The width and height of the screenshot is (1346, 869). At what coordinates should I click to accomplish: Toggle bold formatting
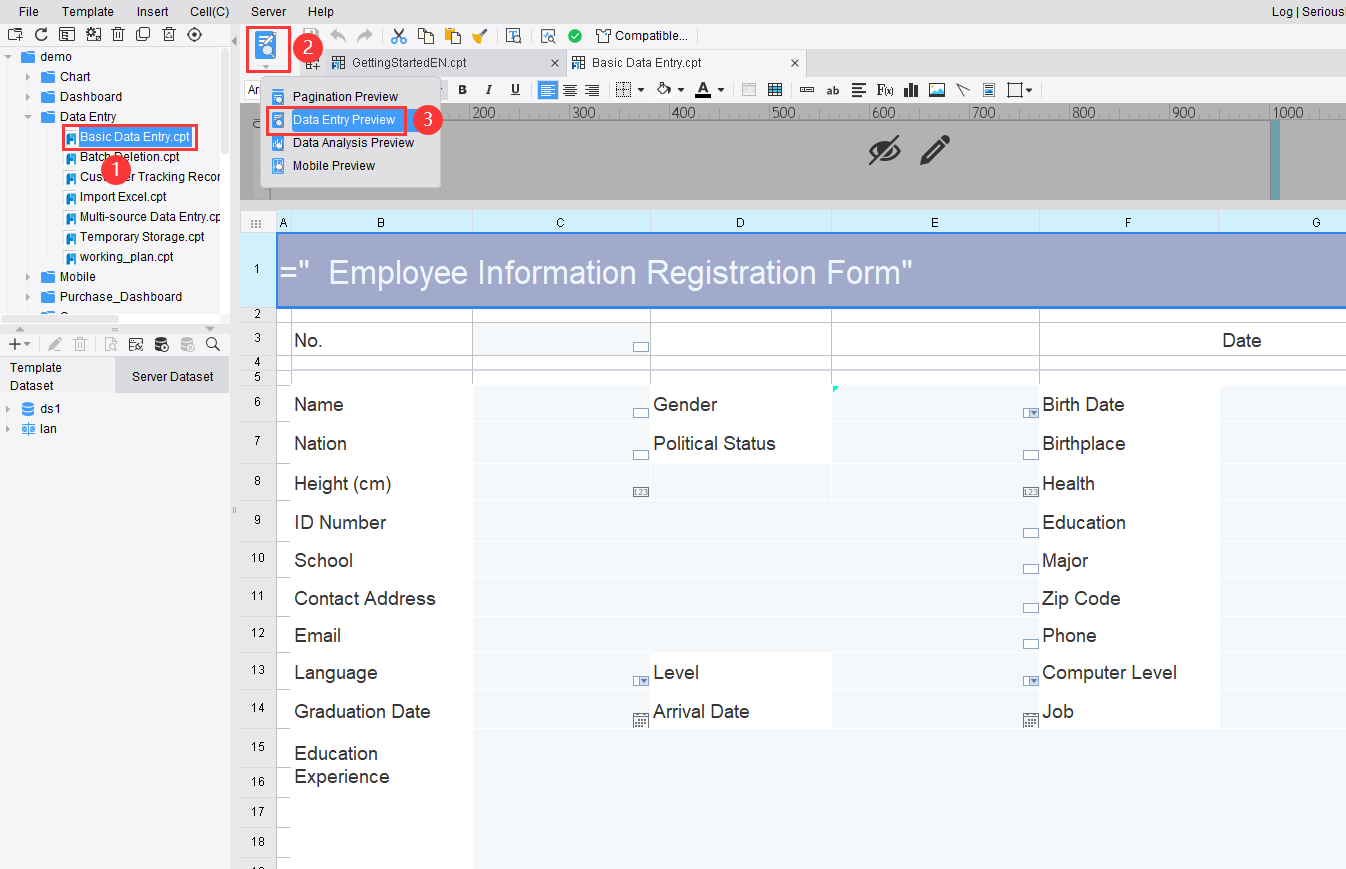click(x=462, y=90)
